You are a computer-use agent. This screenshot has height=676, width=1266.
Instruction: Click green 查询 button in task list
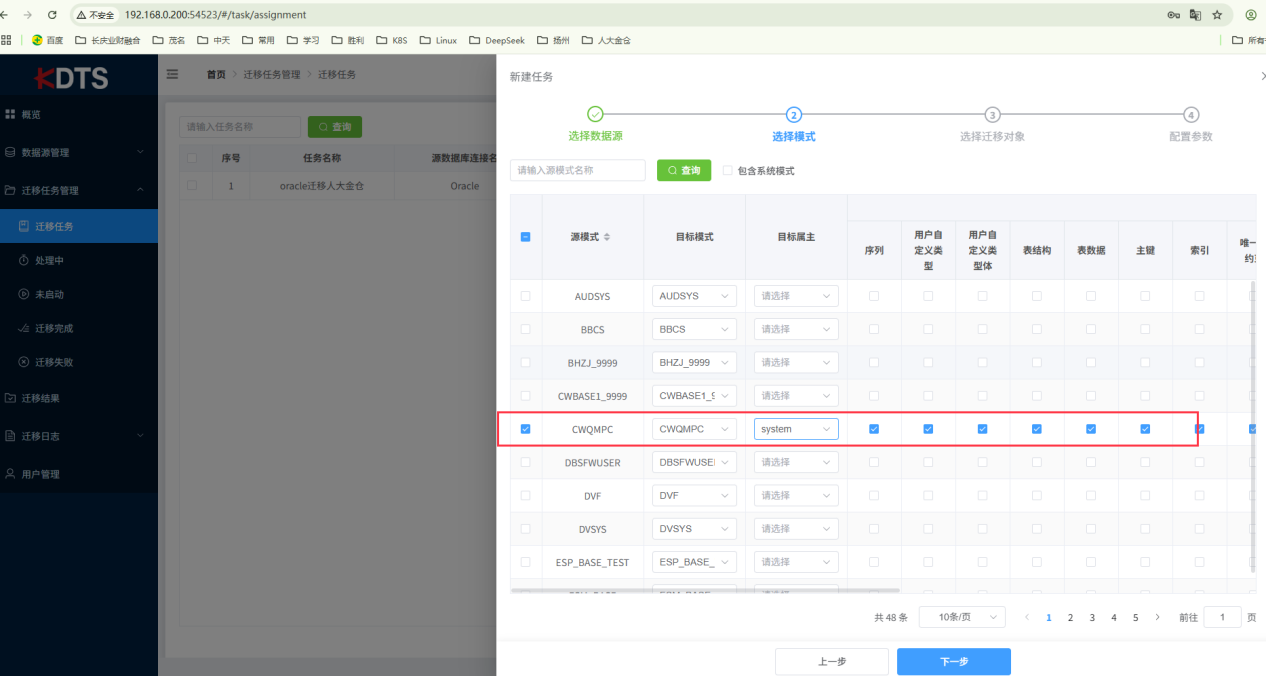pyautogui.click(x=335, y=127)
